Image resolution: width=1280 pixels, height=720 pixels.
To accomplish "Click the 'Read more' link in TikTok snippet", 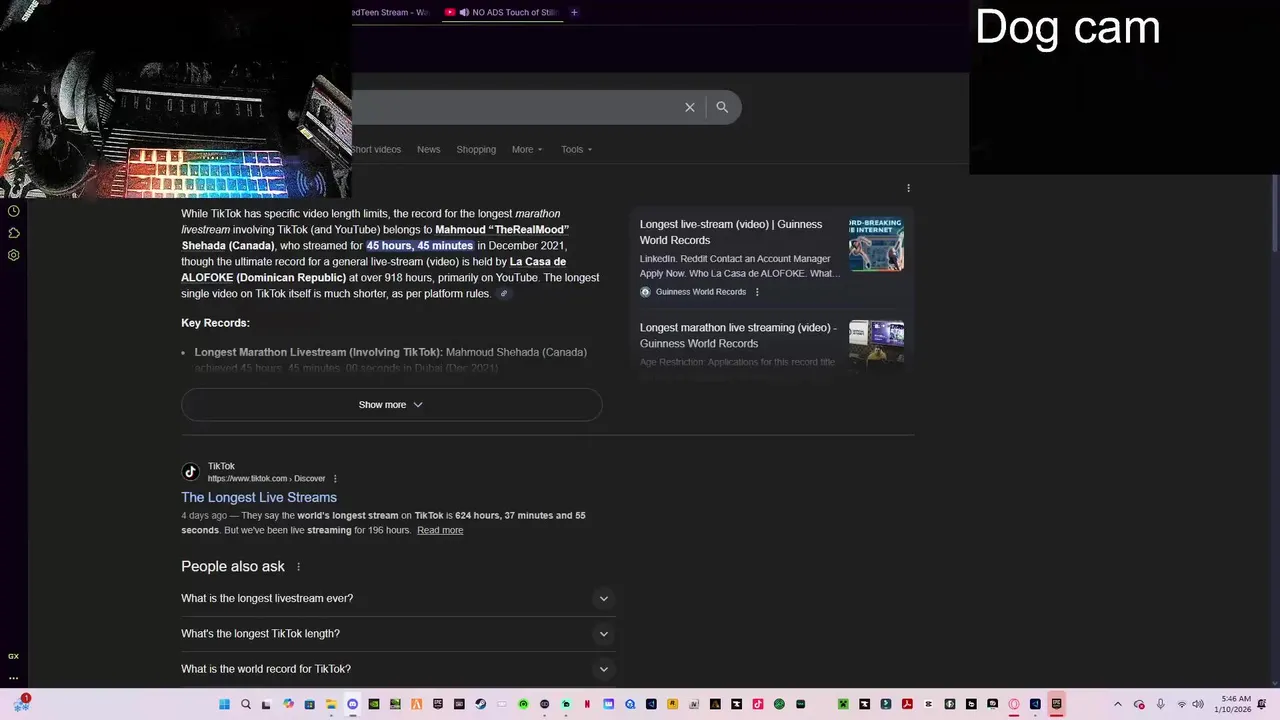I will point(440,530).
